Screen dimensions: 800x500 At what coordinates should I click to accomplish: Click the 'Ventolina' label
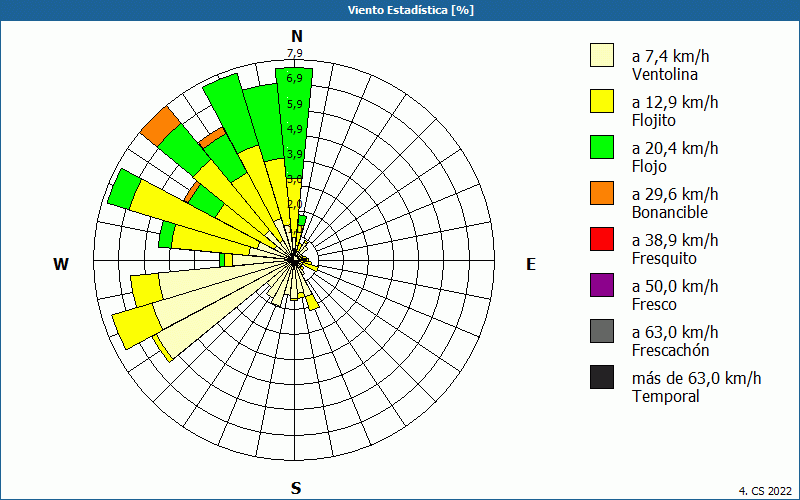tap(665, 74)
